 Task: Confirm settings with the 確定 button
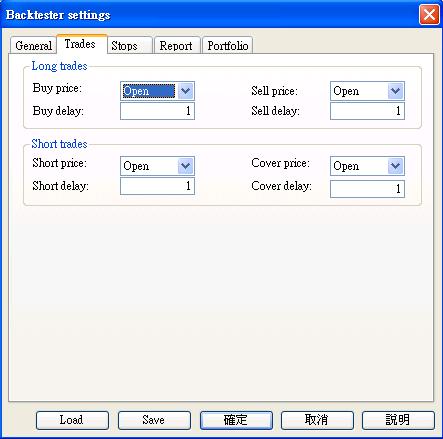point(236,420)
